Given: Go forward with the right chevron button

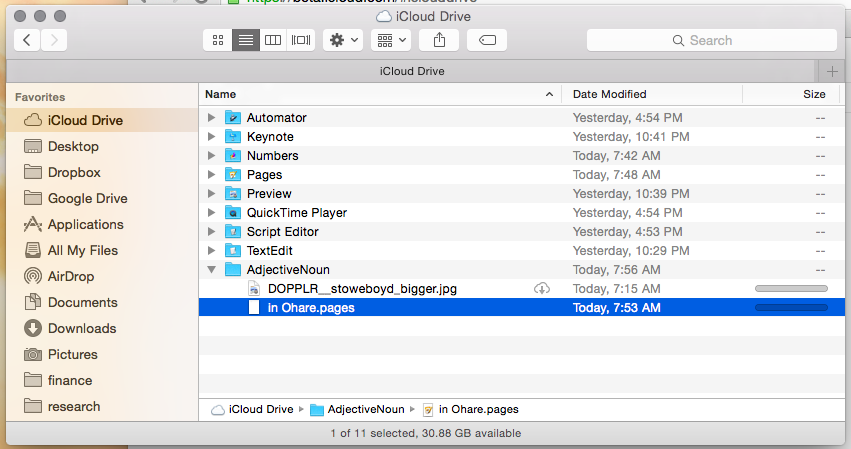Looking at the screenshot, I should point(54,40).
